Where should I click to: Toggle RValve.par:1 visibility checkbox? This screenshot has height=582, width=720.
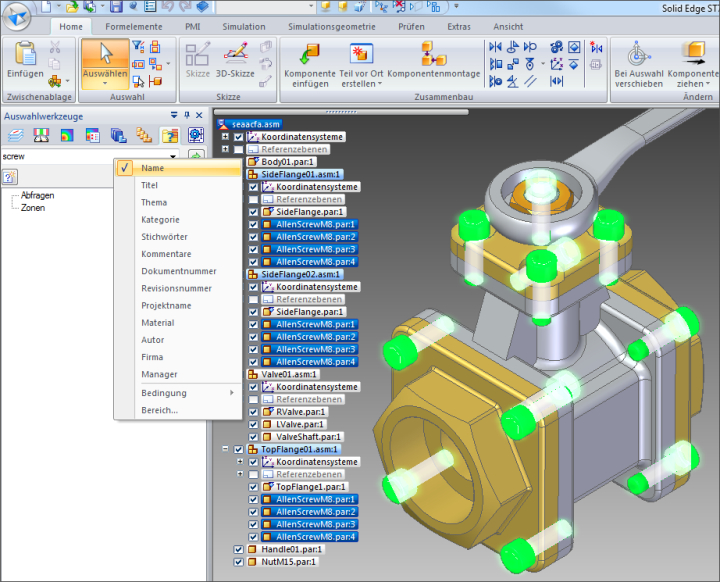pos(253,412)
